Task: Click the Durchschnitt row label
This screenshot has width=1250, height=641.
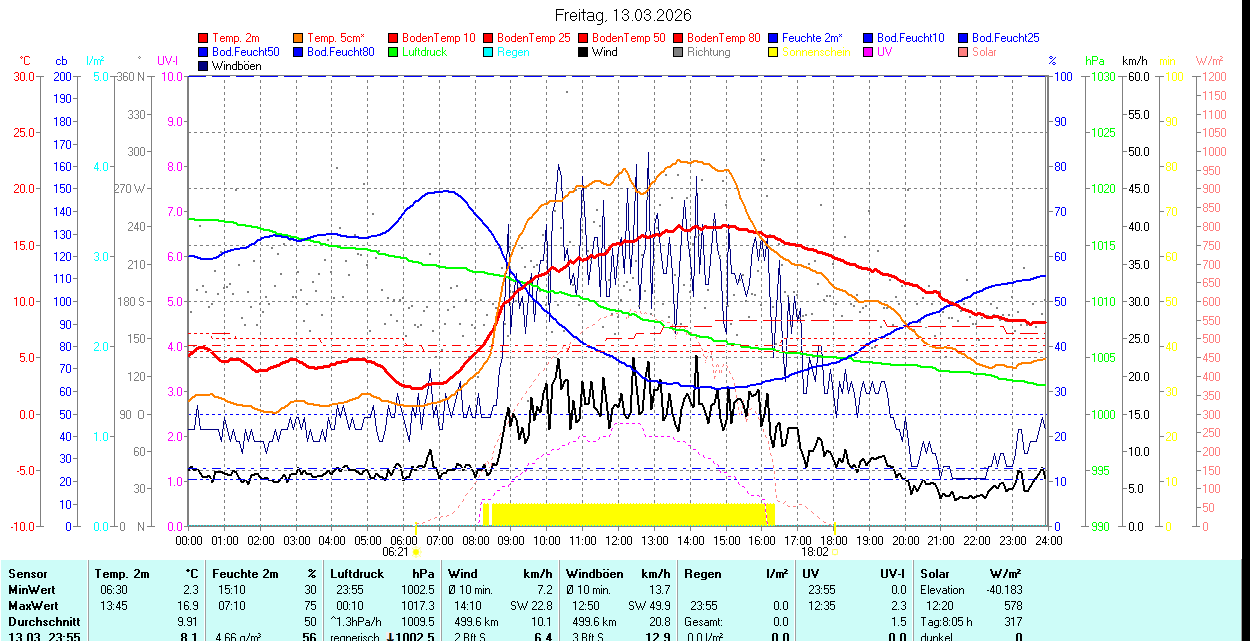Action: point(42,622)
